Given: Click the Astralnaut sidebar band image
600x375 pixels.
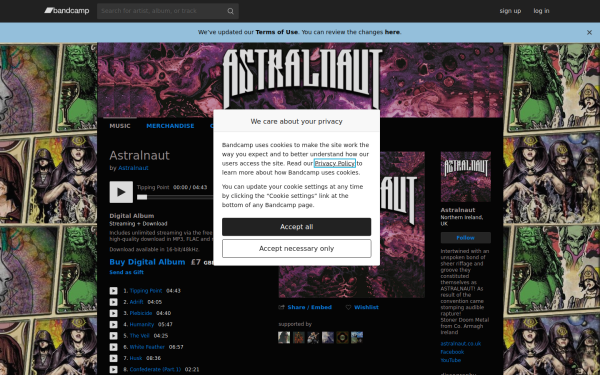Looking at the screenshot, I should [x=466, y=176].
